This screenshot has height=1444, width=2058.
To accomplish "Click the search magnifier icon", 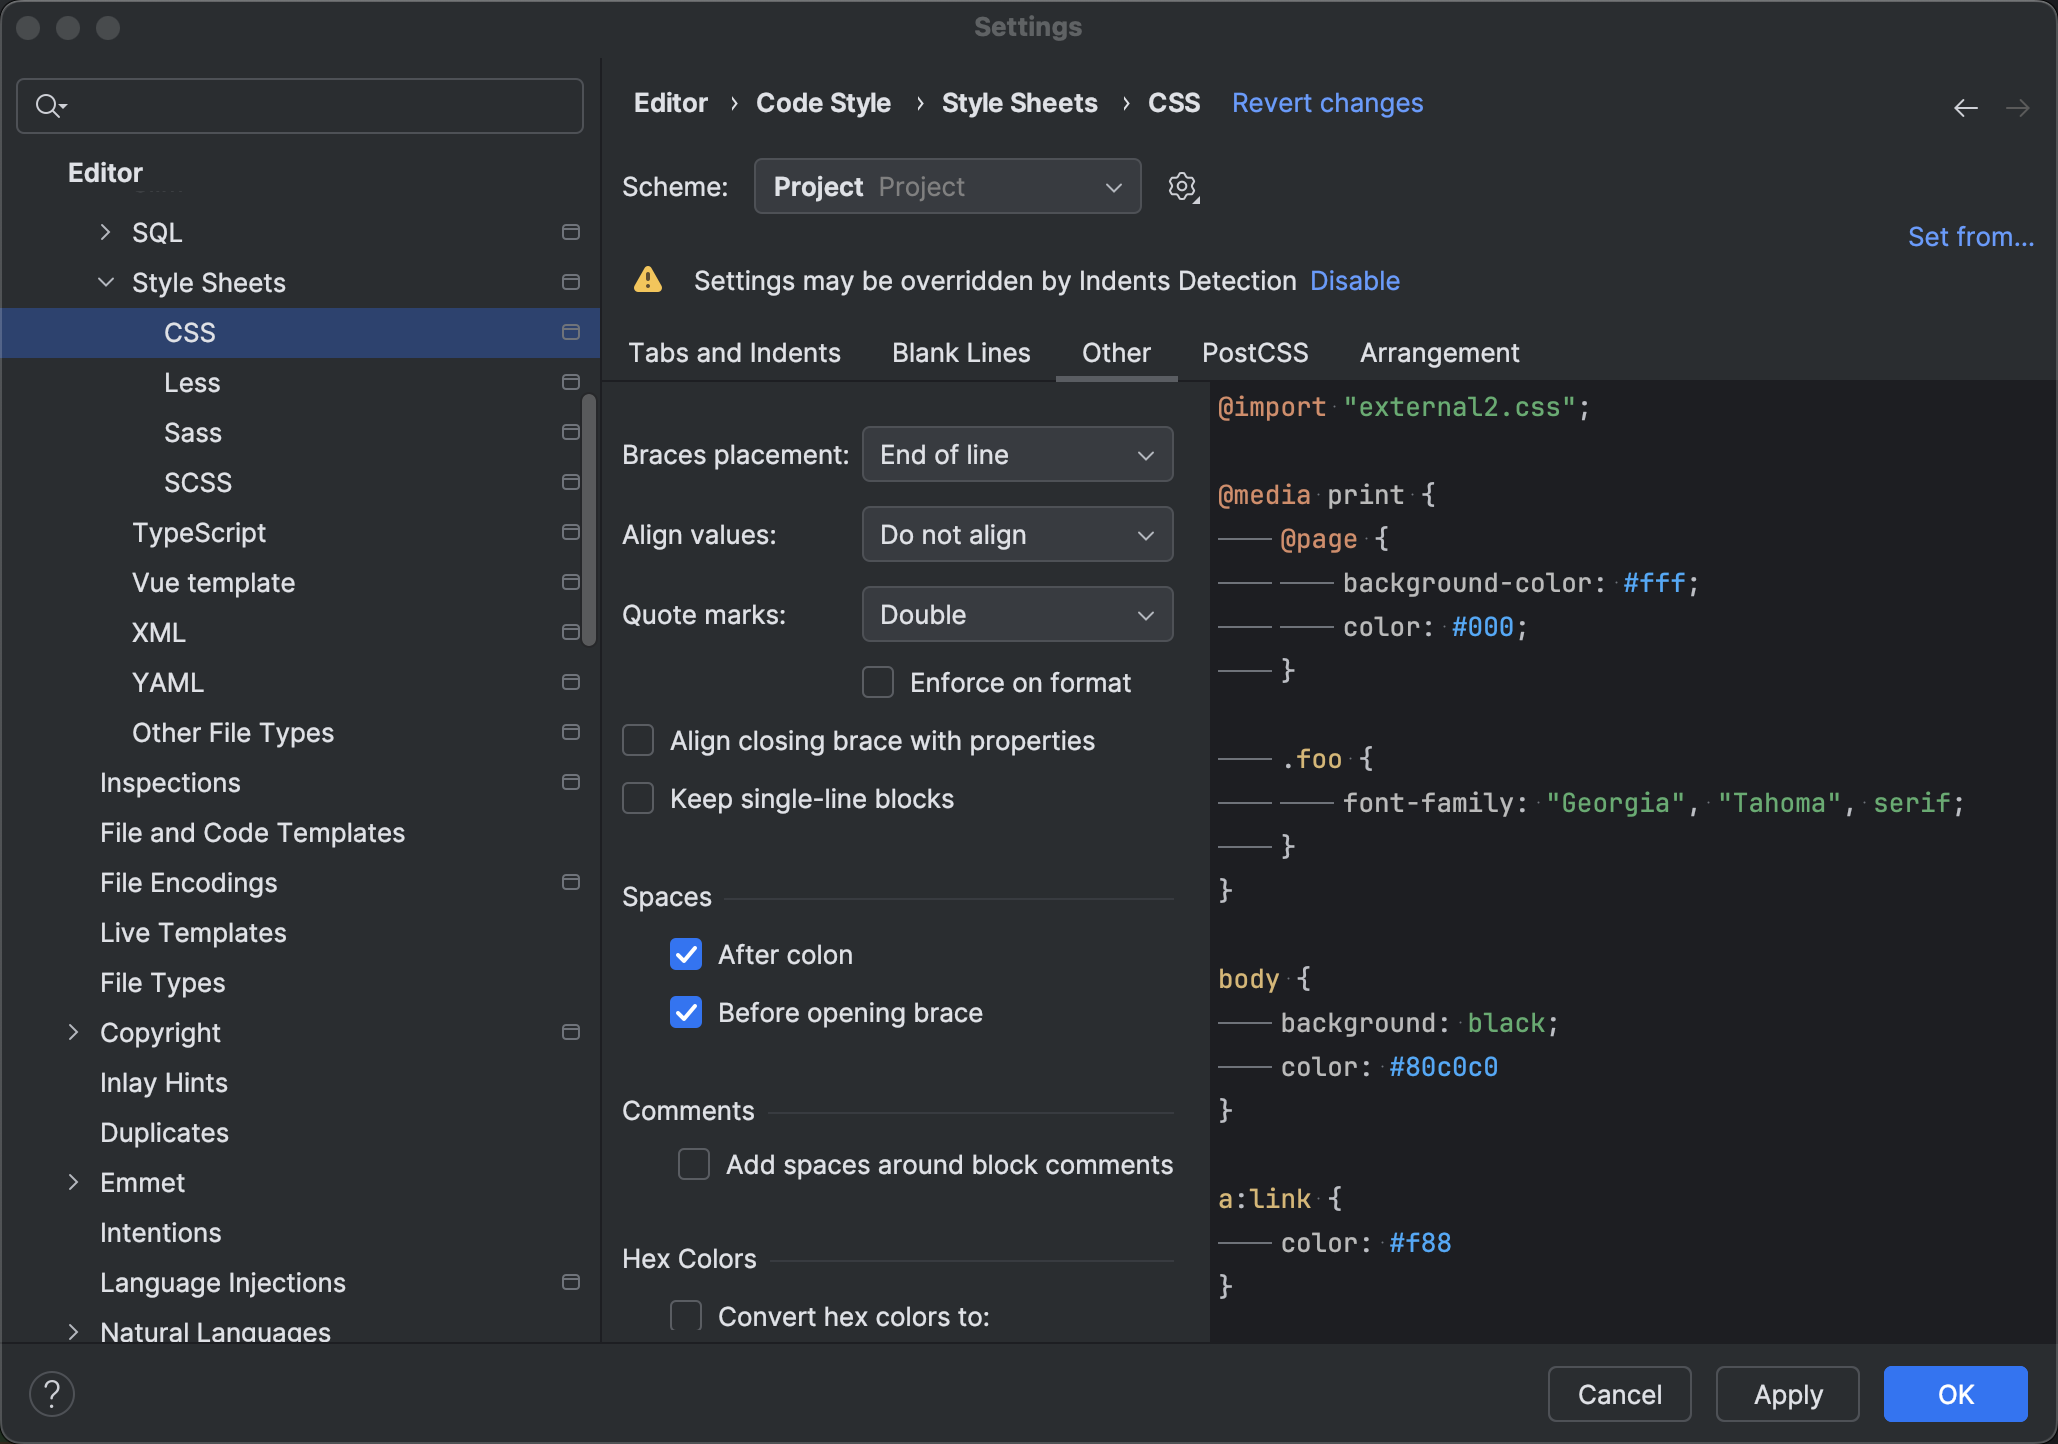I will (x=49, y=105).
